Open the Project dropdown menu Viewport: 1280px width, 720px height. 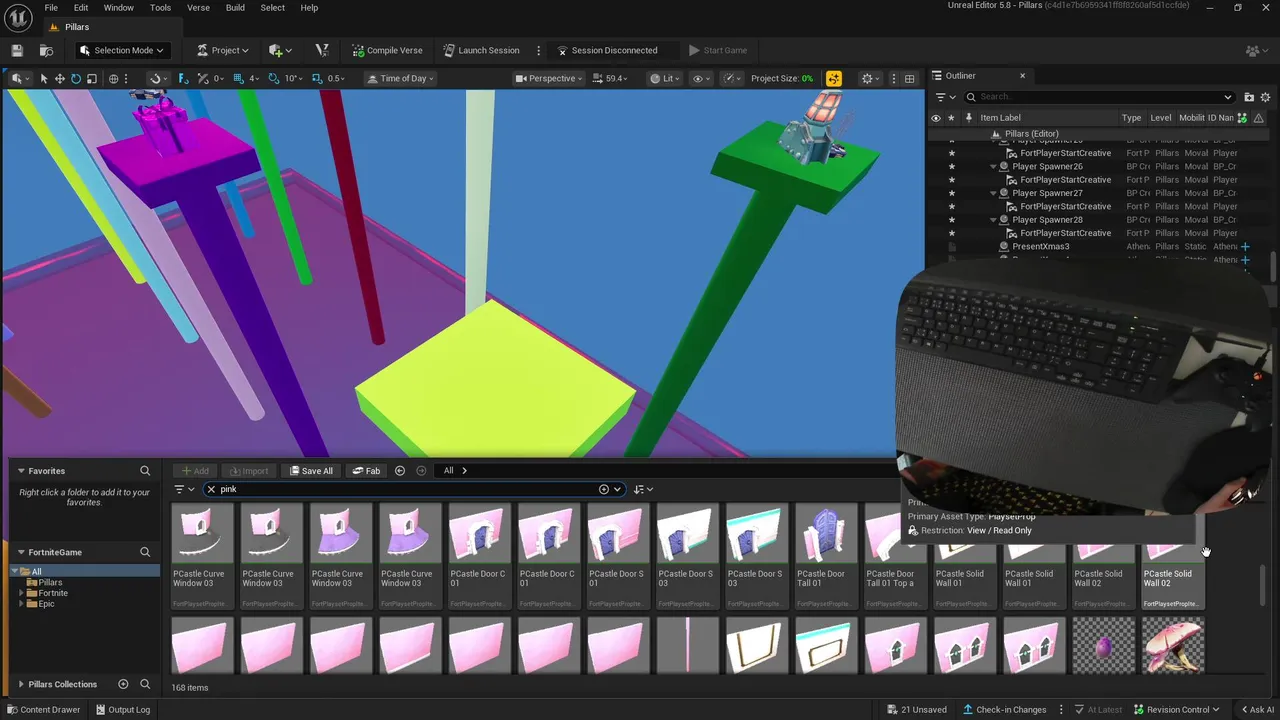tap(222, 50)
